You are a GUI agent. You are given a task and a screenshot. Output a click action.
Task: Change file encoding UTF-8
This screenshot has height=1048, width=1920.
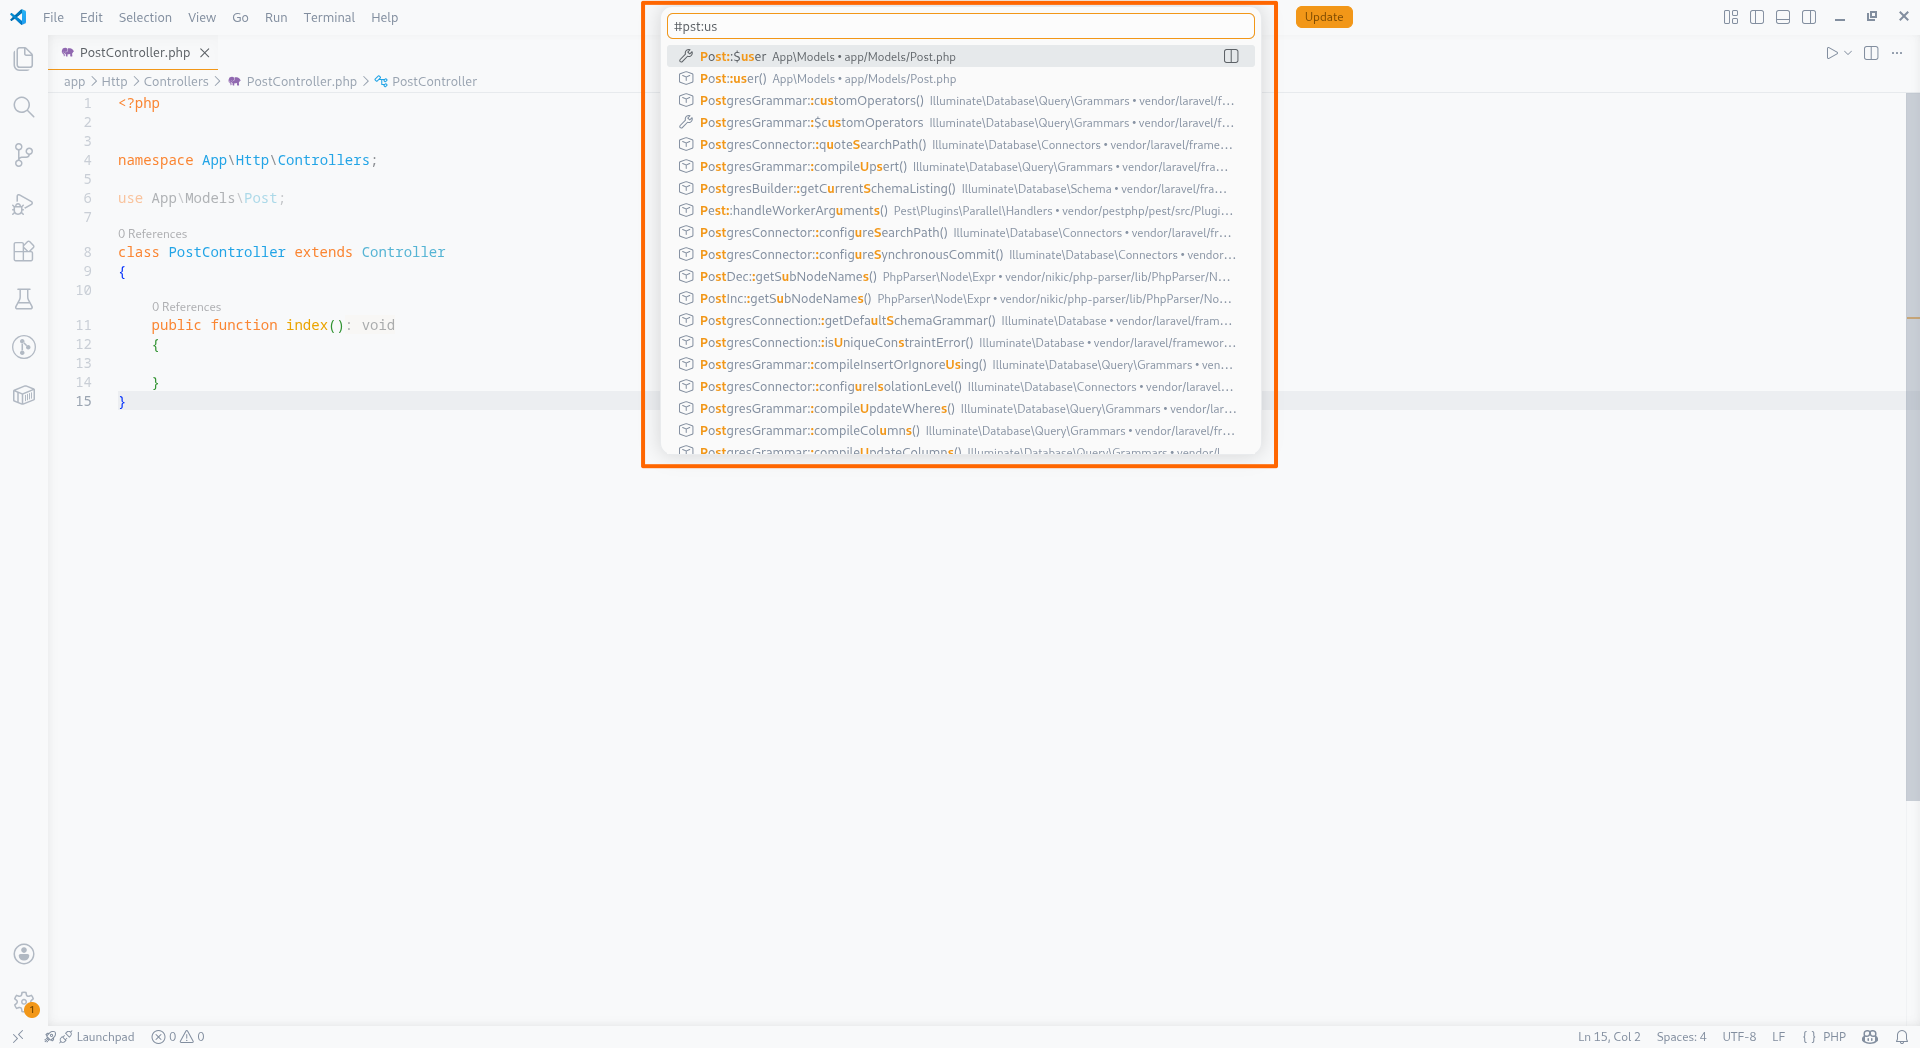(x=1739, y=1037)
